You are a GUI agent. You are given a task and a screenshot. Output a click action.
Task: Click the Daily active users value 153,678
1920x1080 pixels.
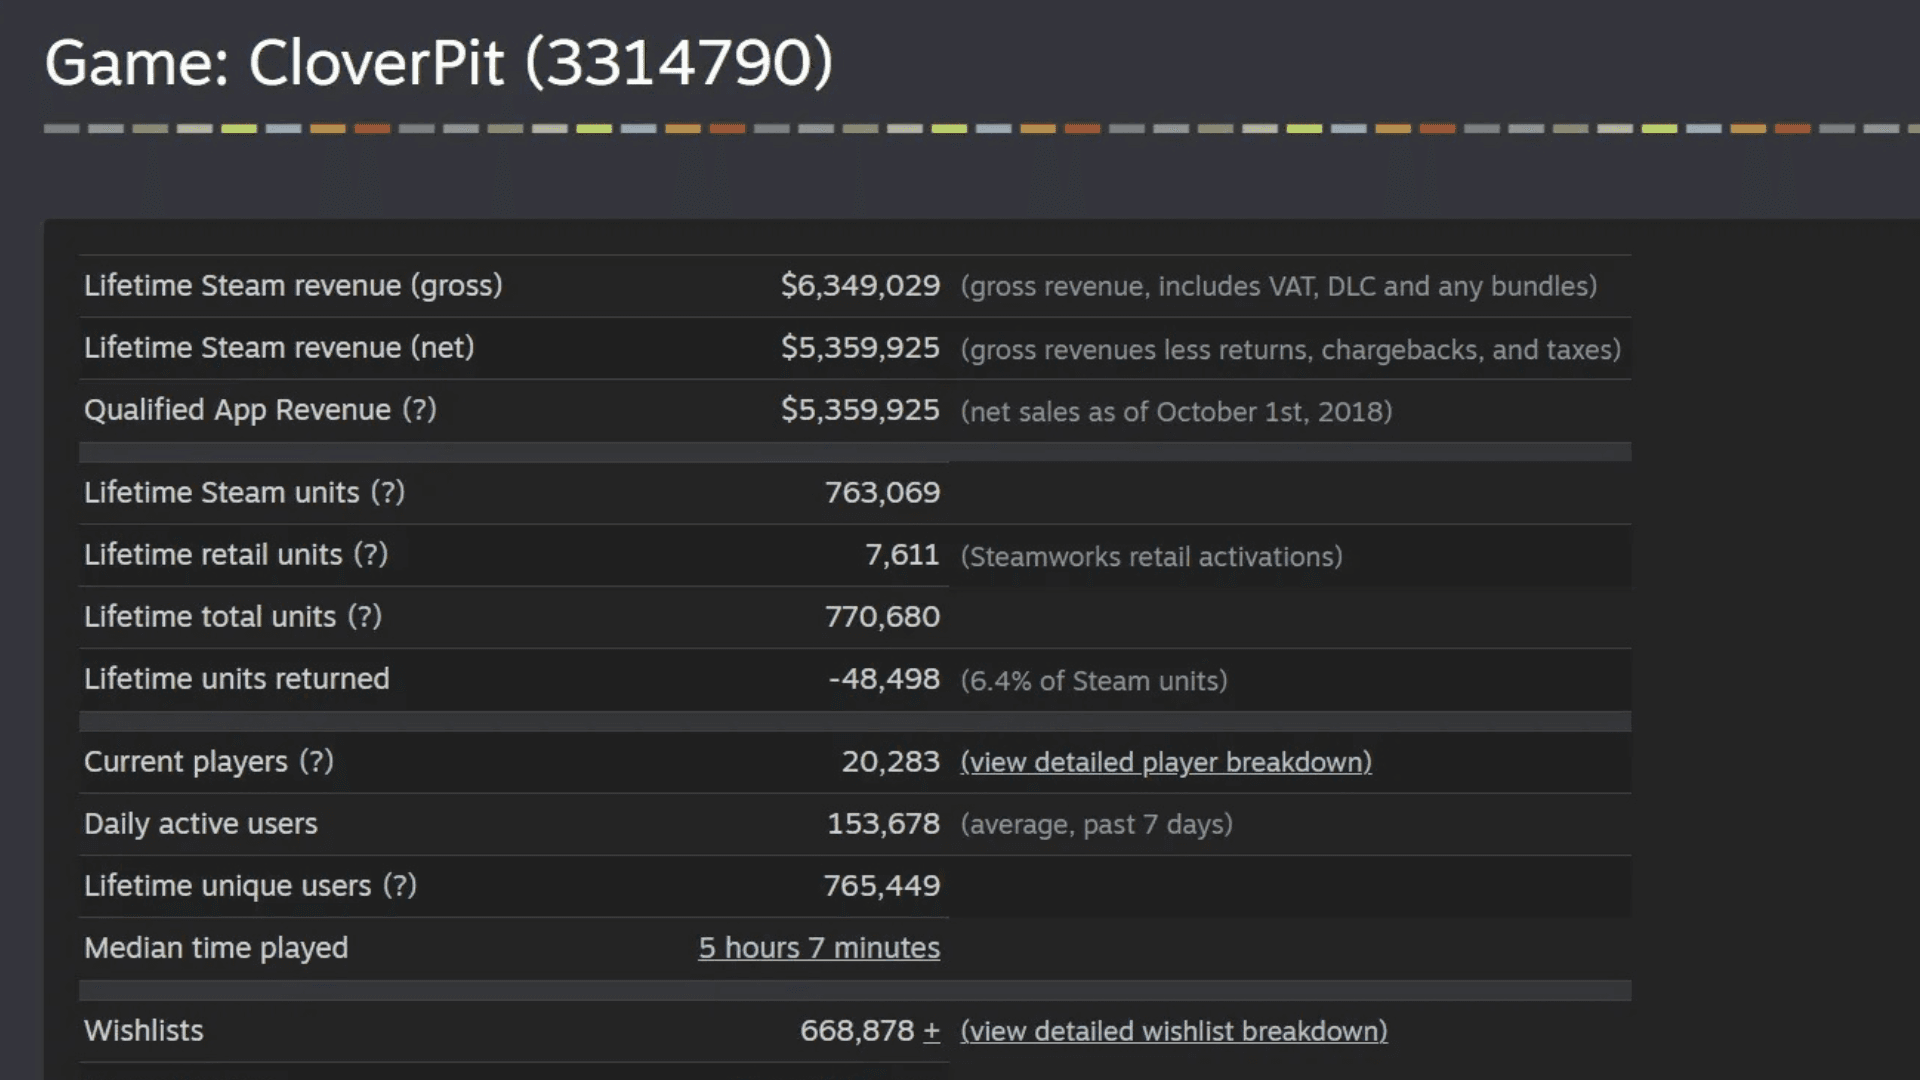tap(883, 824)
